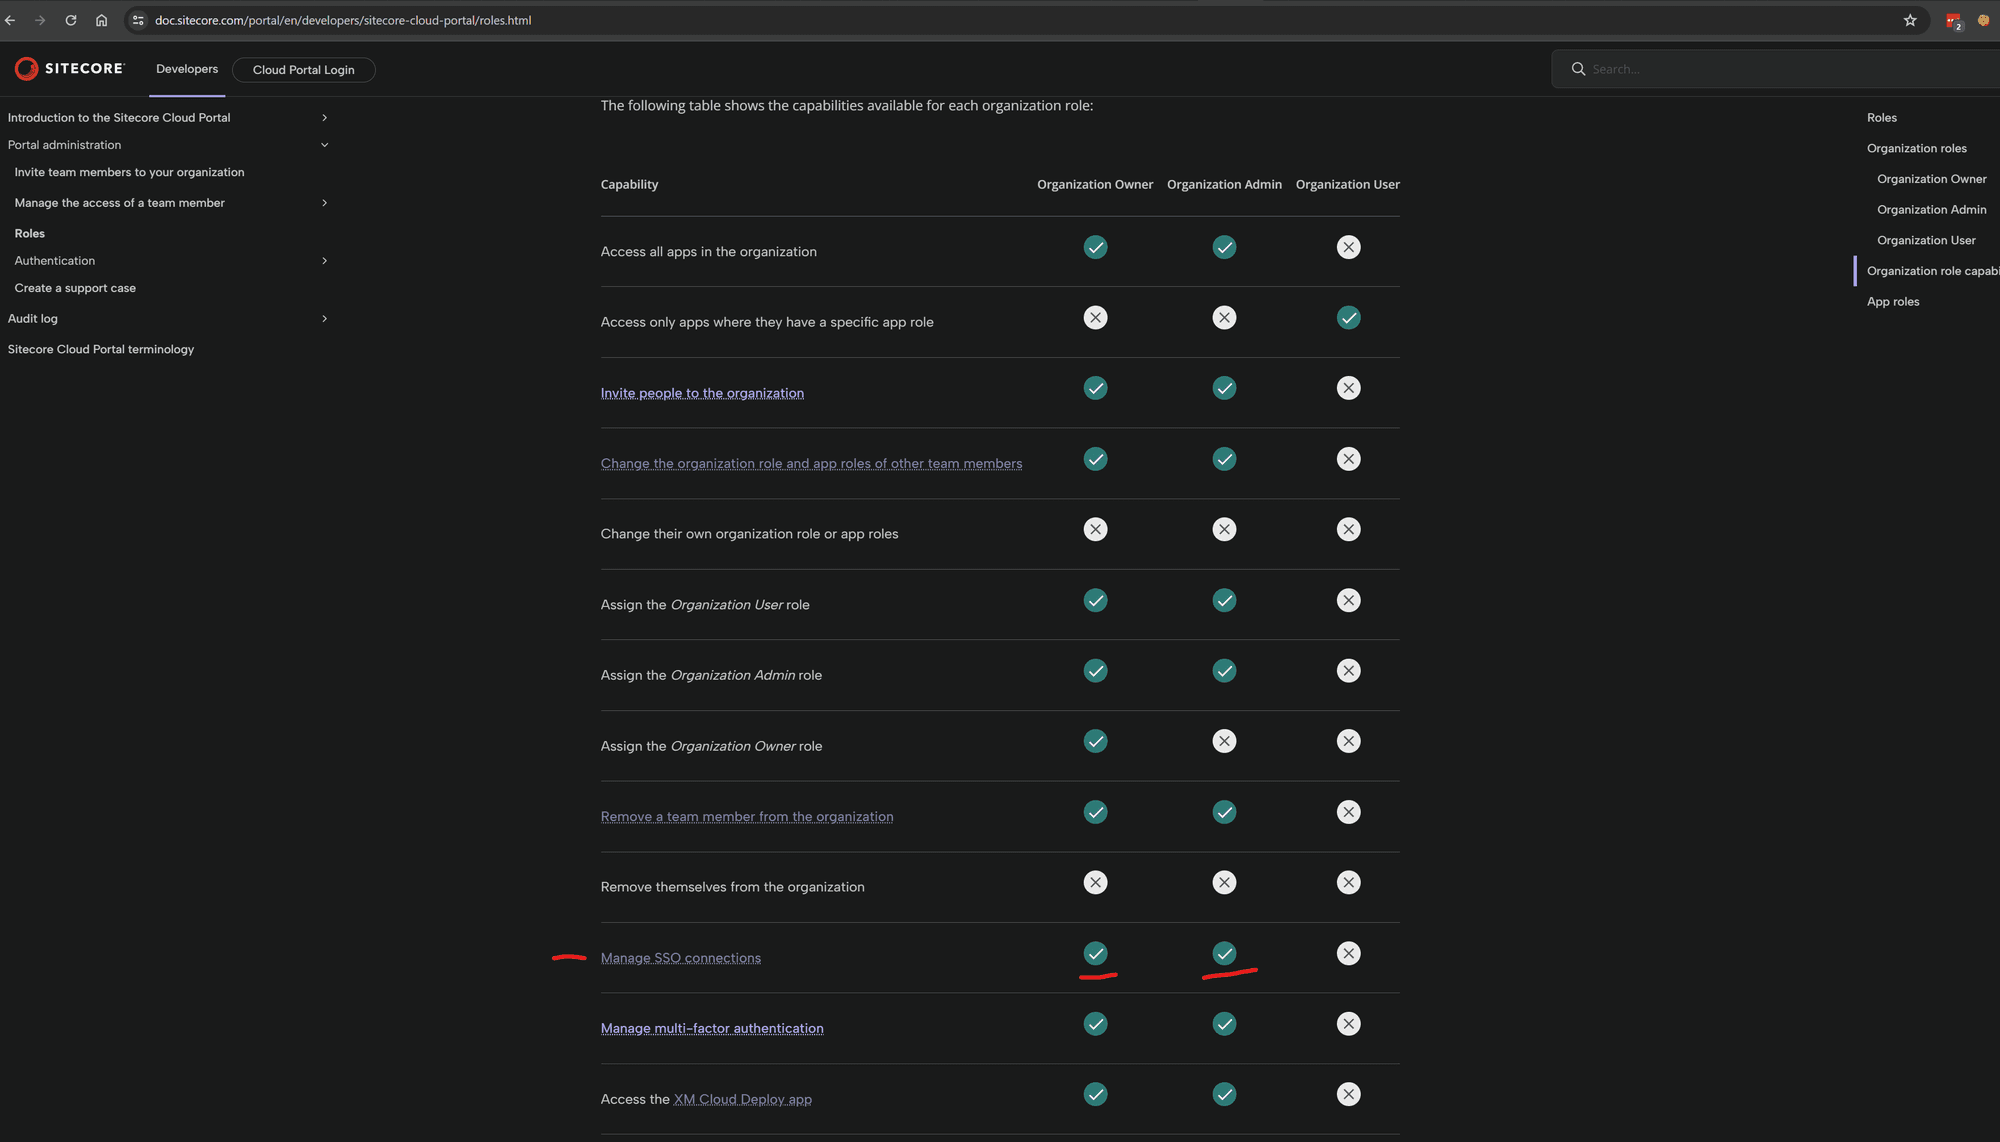Image resolution: width=2000 pixels, height=1142 pixels.
Task: Click the browser back arrow
Action: [x=10, y=20]
